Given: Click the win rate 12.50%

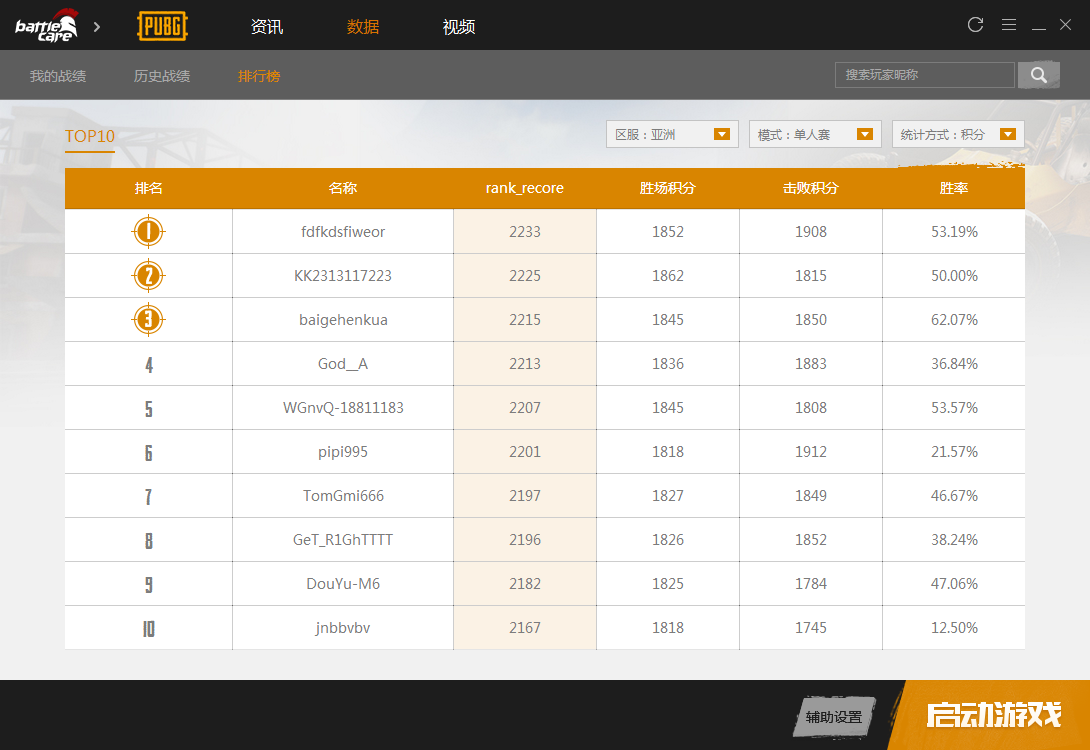Looking at the screenshot, I should pos(954,628).
